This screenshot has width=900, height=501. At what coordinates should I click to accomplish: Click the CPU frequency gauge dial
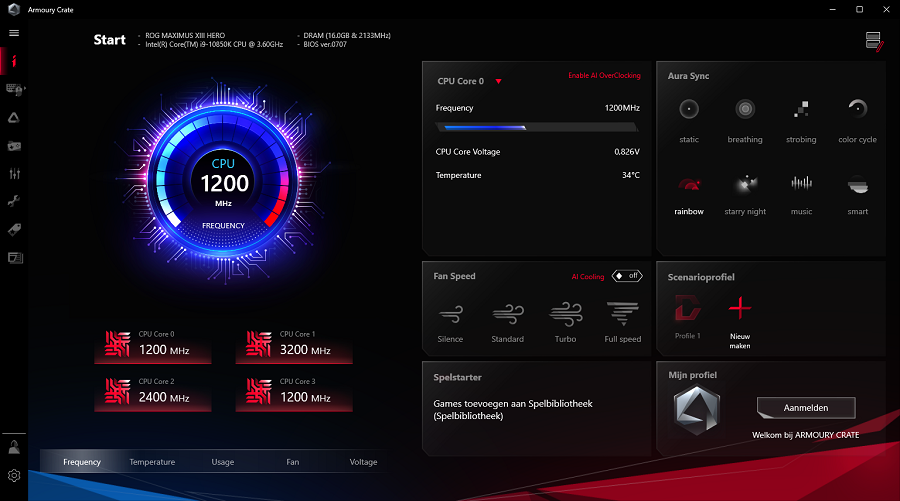pos(223,183)
